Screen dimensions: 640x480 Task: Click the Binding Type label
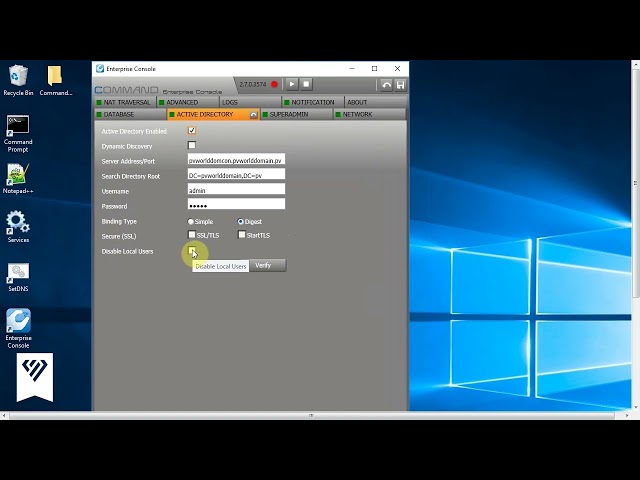click(x=119, y=221)
